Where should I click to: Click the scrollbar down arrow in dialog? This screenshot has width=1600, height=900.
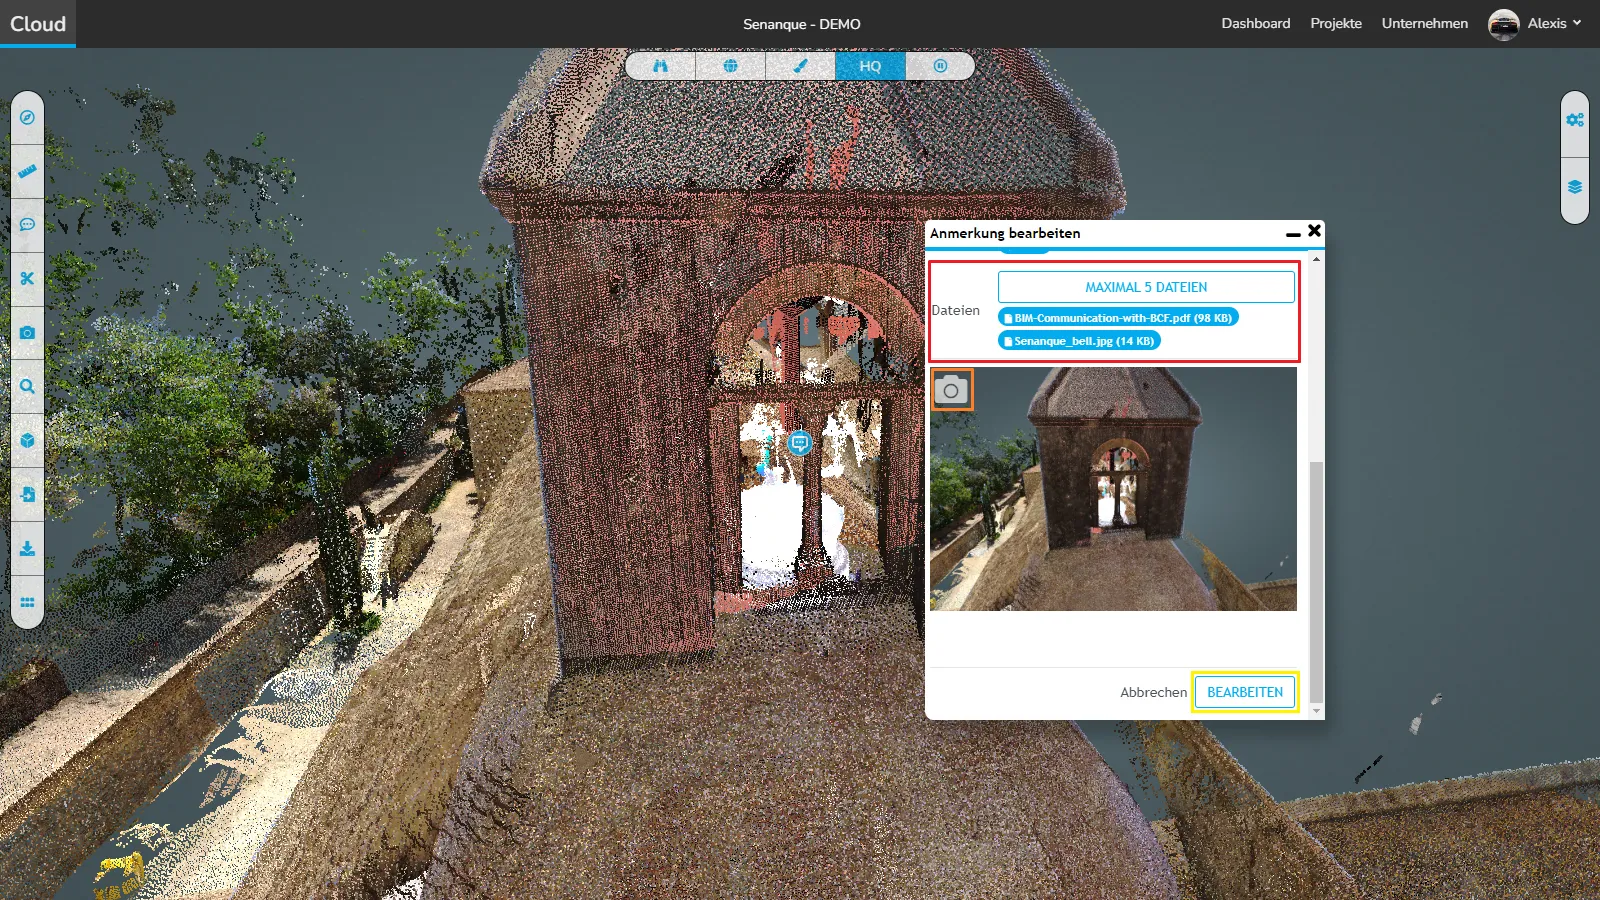pos(1316,711)
